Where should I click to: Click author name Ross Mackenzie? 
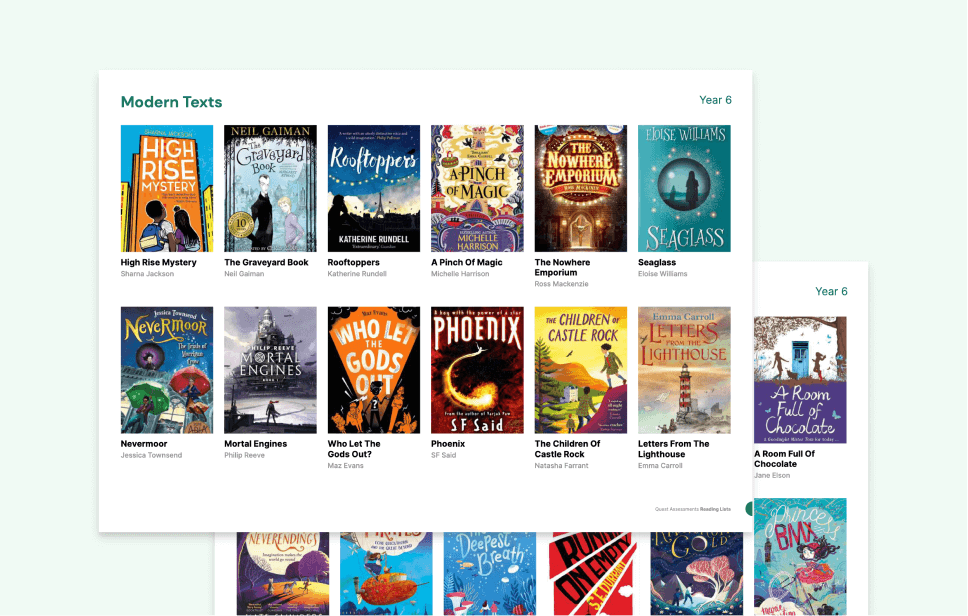(x=561, y=284)
